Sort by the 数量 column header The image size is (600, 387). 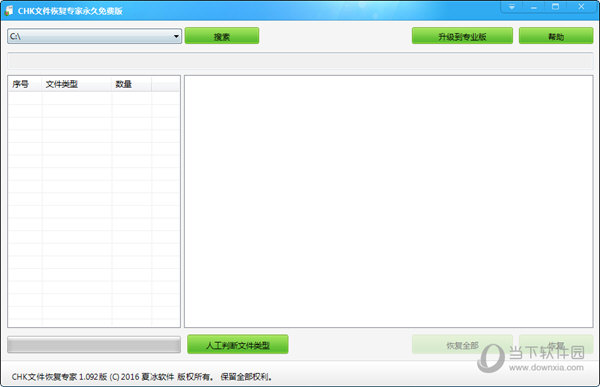click(132, 84)
